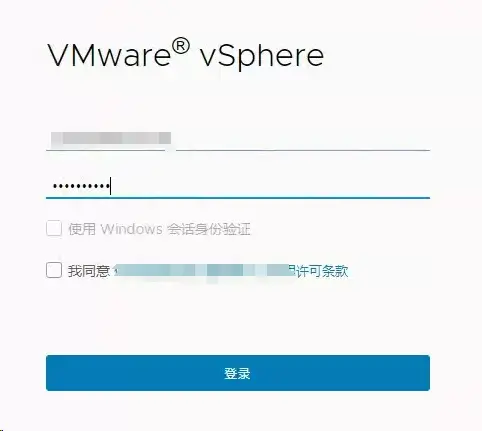The height and width of the screenshot is (431, 482).
Task: Click the registered trademark ® symbol
Action: (181, 46)
